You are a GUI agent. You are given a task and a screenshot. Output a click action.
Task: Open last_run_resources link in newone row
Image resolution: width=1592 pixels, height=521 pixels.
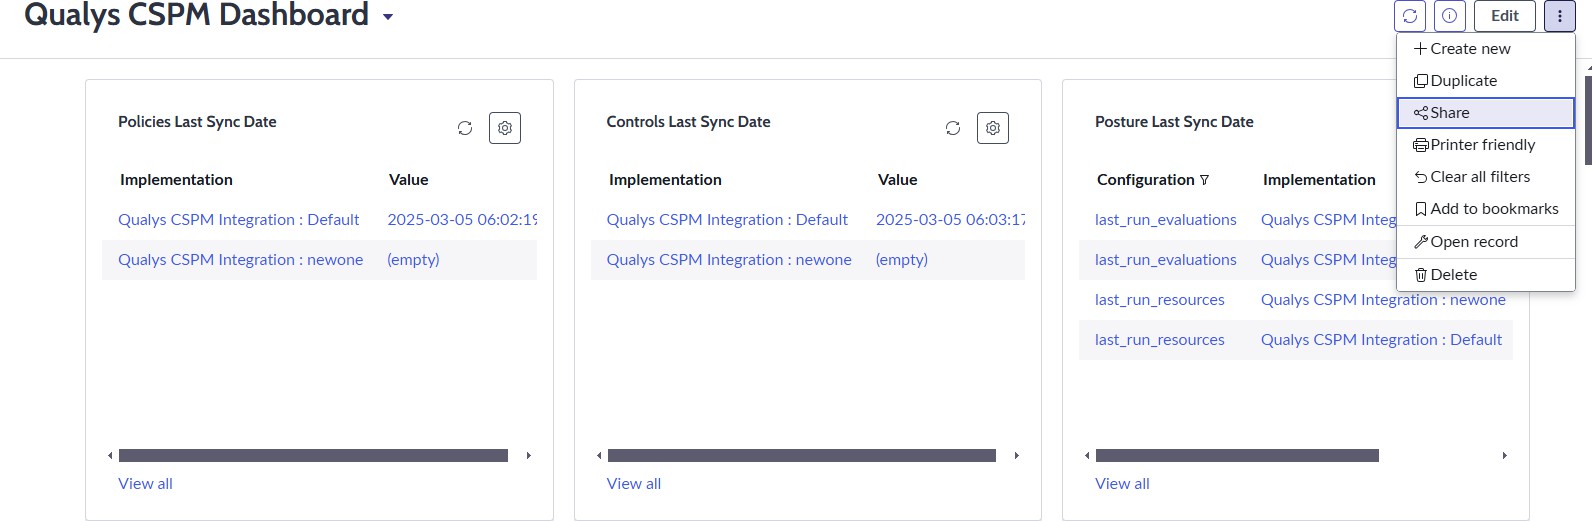1160,300
